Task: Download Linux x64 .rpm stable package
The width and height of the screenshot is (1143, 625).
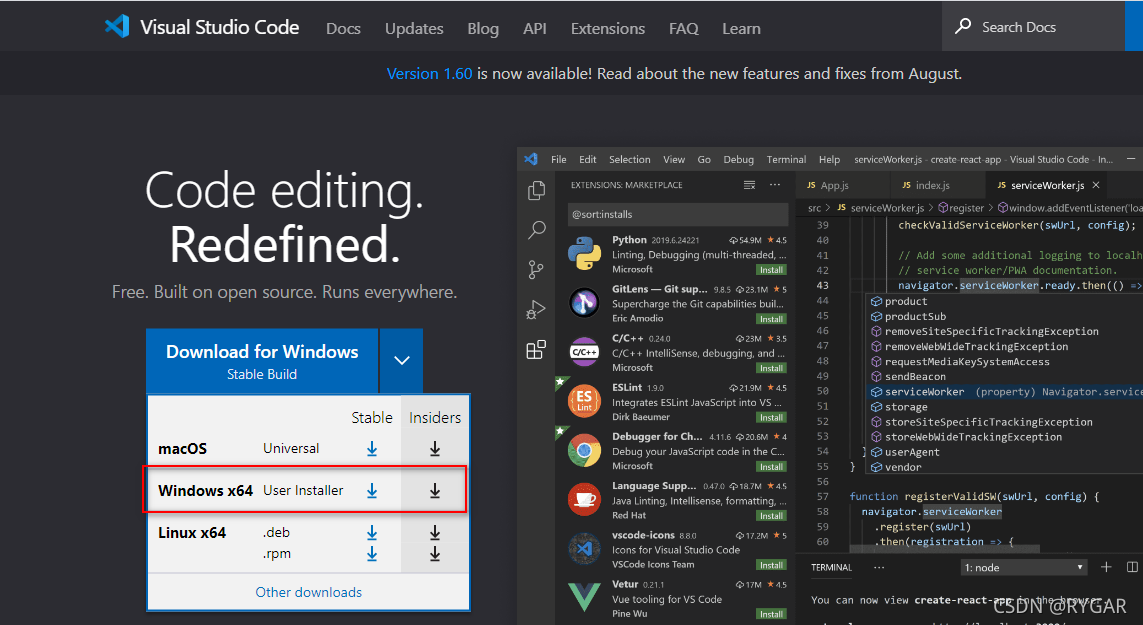Action: [x=372, y=554]
